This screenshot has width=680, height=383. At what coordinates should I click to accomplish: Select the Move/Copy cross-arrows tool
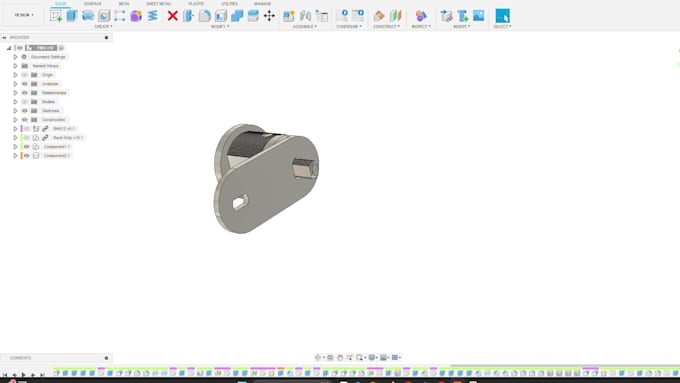click(269, 16)
